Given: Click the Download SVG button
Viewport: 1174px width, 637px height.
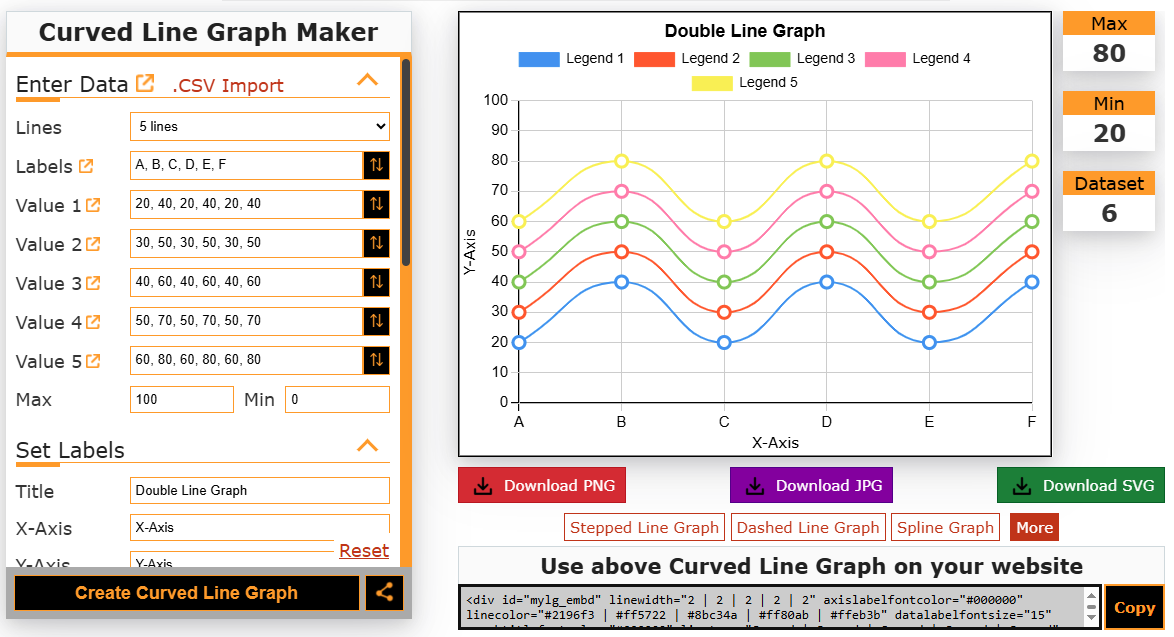Looking at the screenshot, I should coord(1081,485).
